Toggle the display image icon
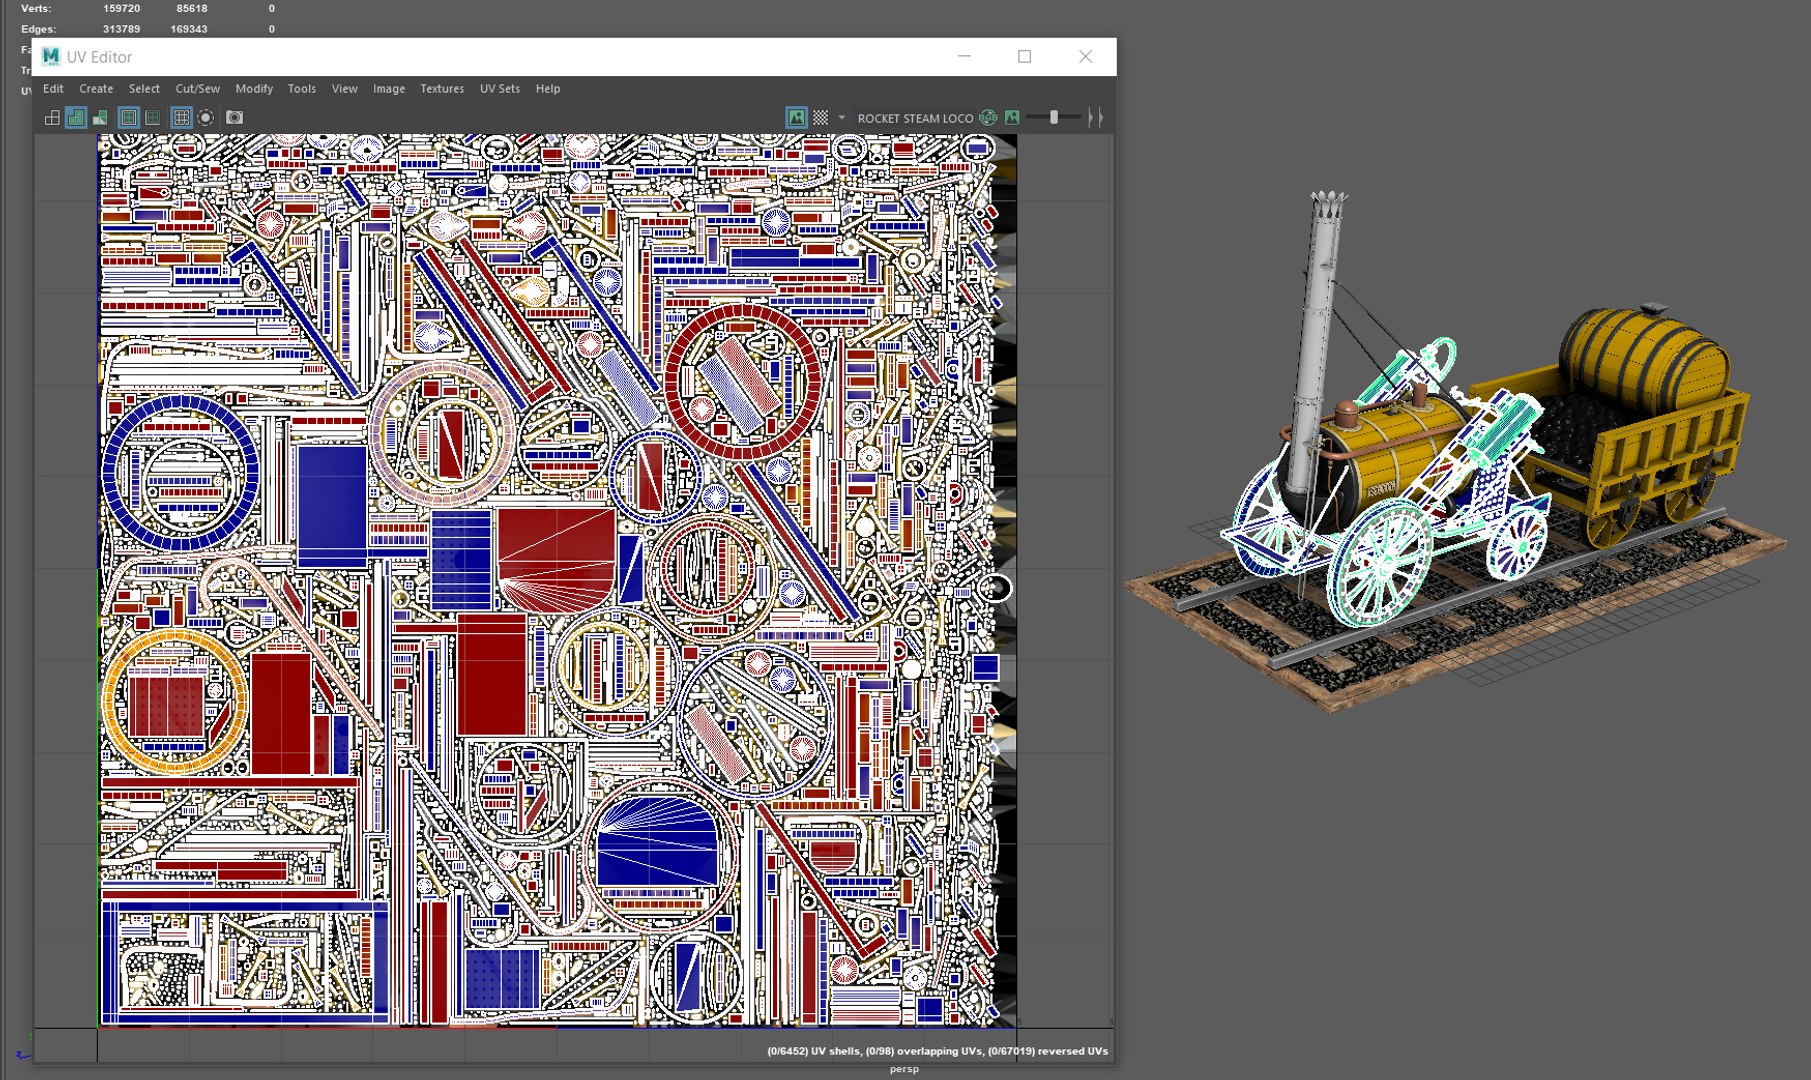This screenshot has width=1811, height=1080. point(796,118)
